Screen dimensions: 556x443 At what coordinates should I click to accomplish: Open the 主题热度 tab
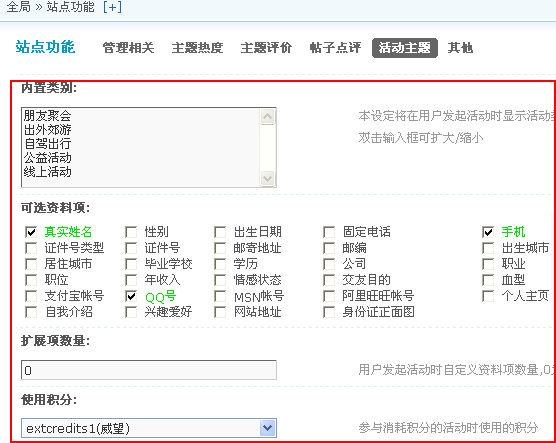[x=198, y=48]
